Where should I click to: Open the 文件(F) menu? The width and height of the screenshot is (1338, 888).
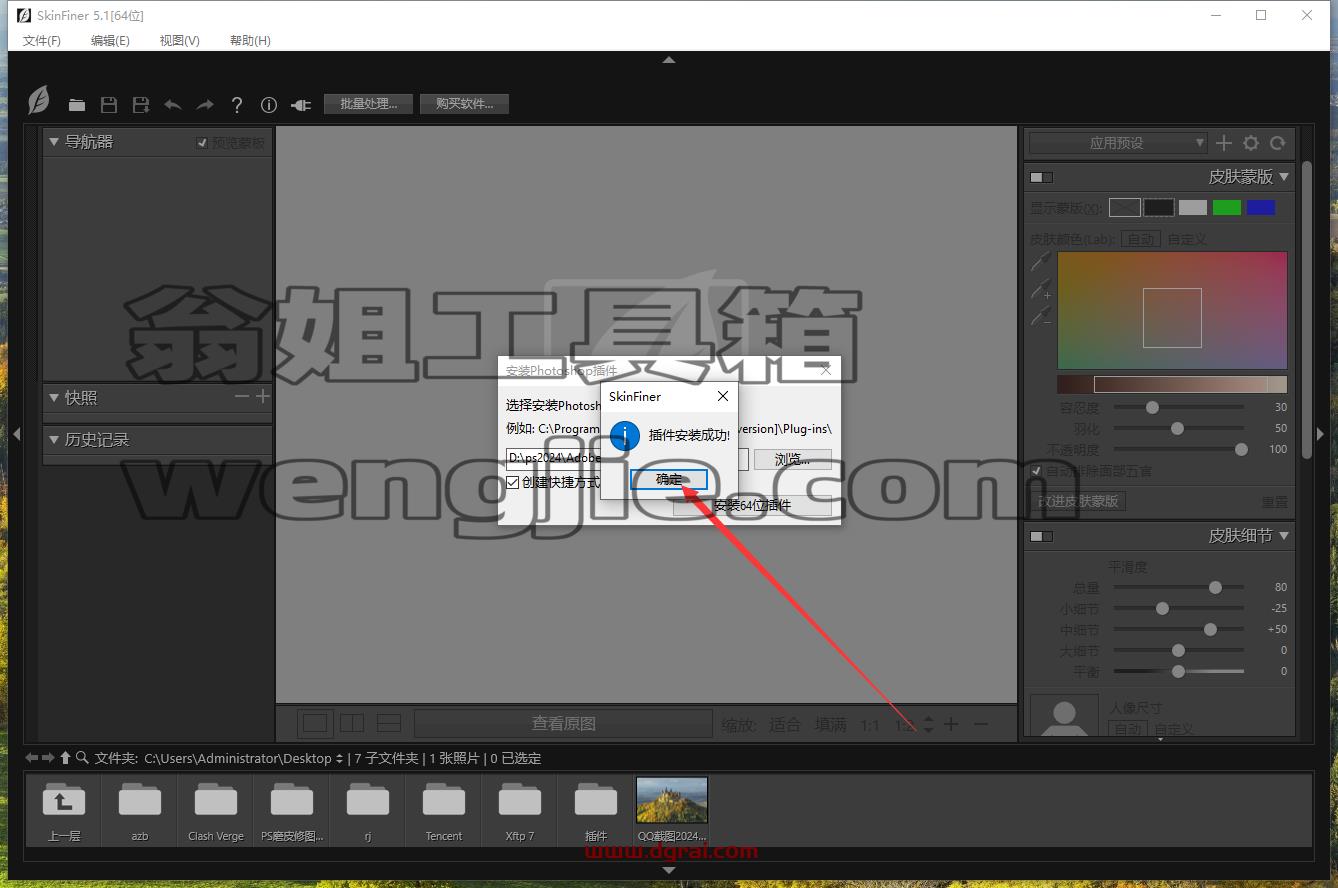(42, 40)
